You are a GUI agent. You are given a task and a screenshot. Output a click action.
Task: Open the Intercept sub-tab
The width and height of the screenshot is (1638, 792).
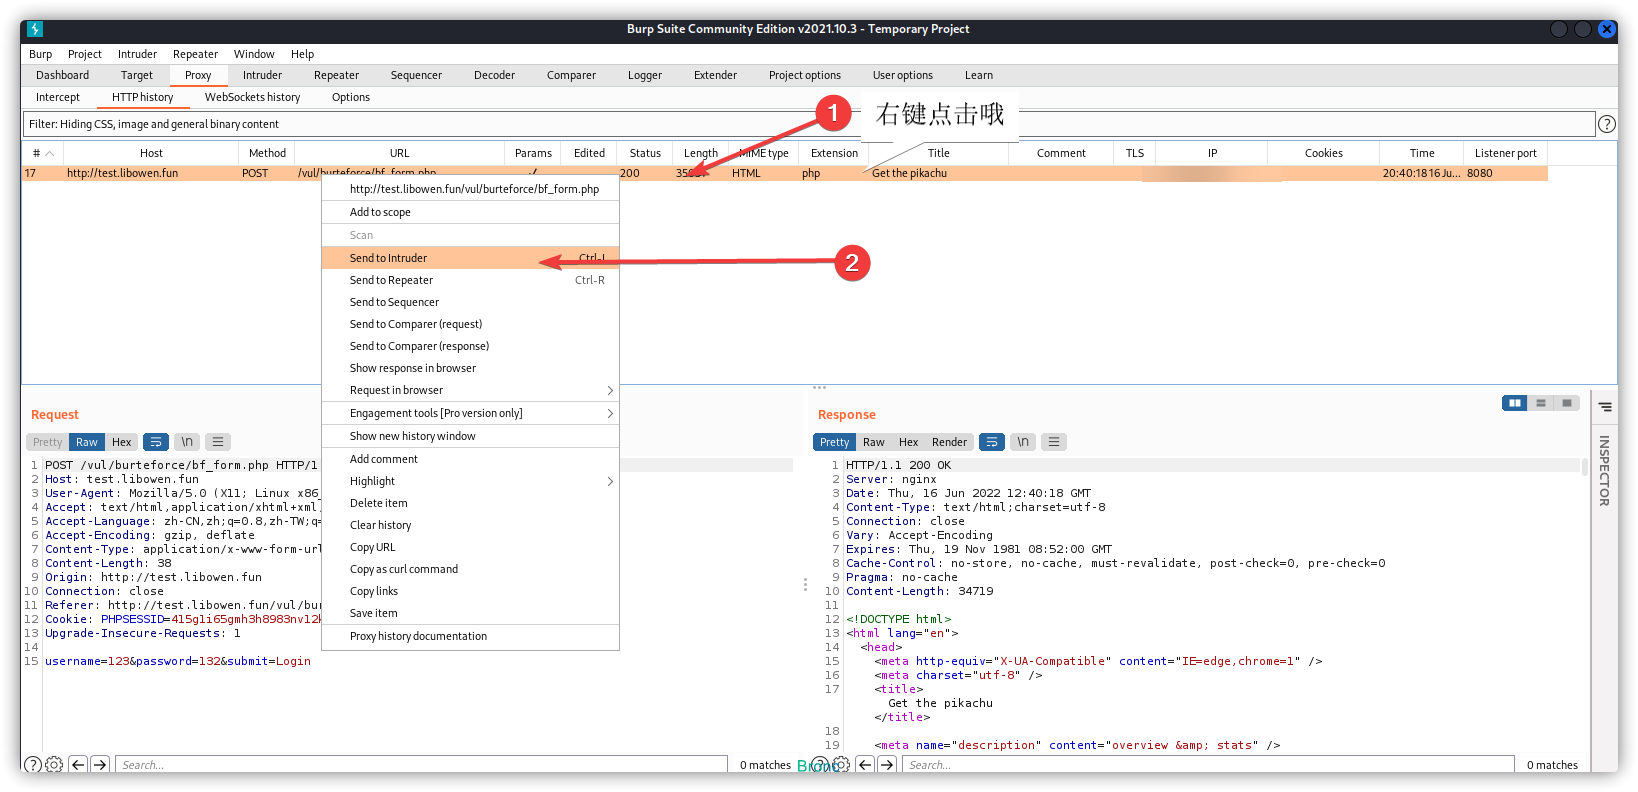pyautogui.click(x=58, y=97)
